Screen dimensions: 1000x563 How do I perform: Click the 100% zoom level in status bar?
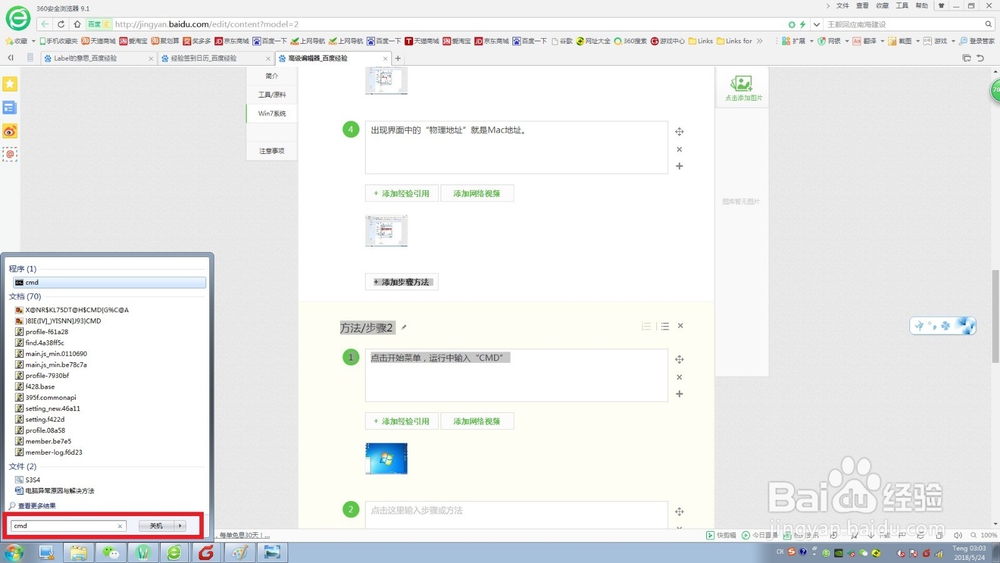point(989,535)
